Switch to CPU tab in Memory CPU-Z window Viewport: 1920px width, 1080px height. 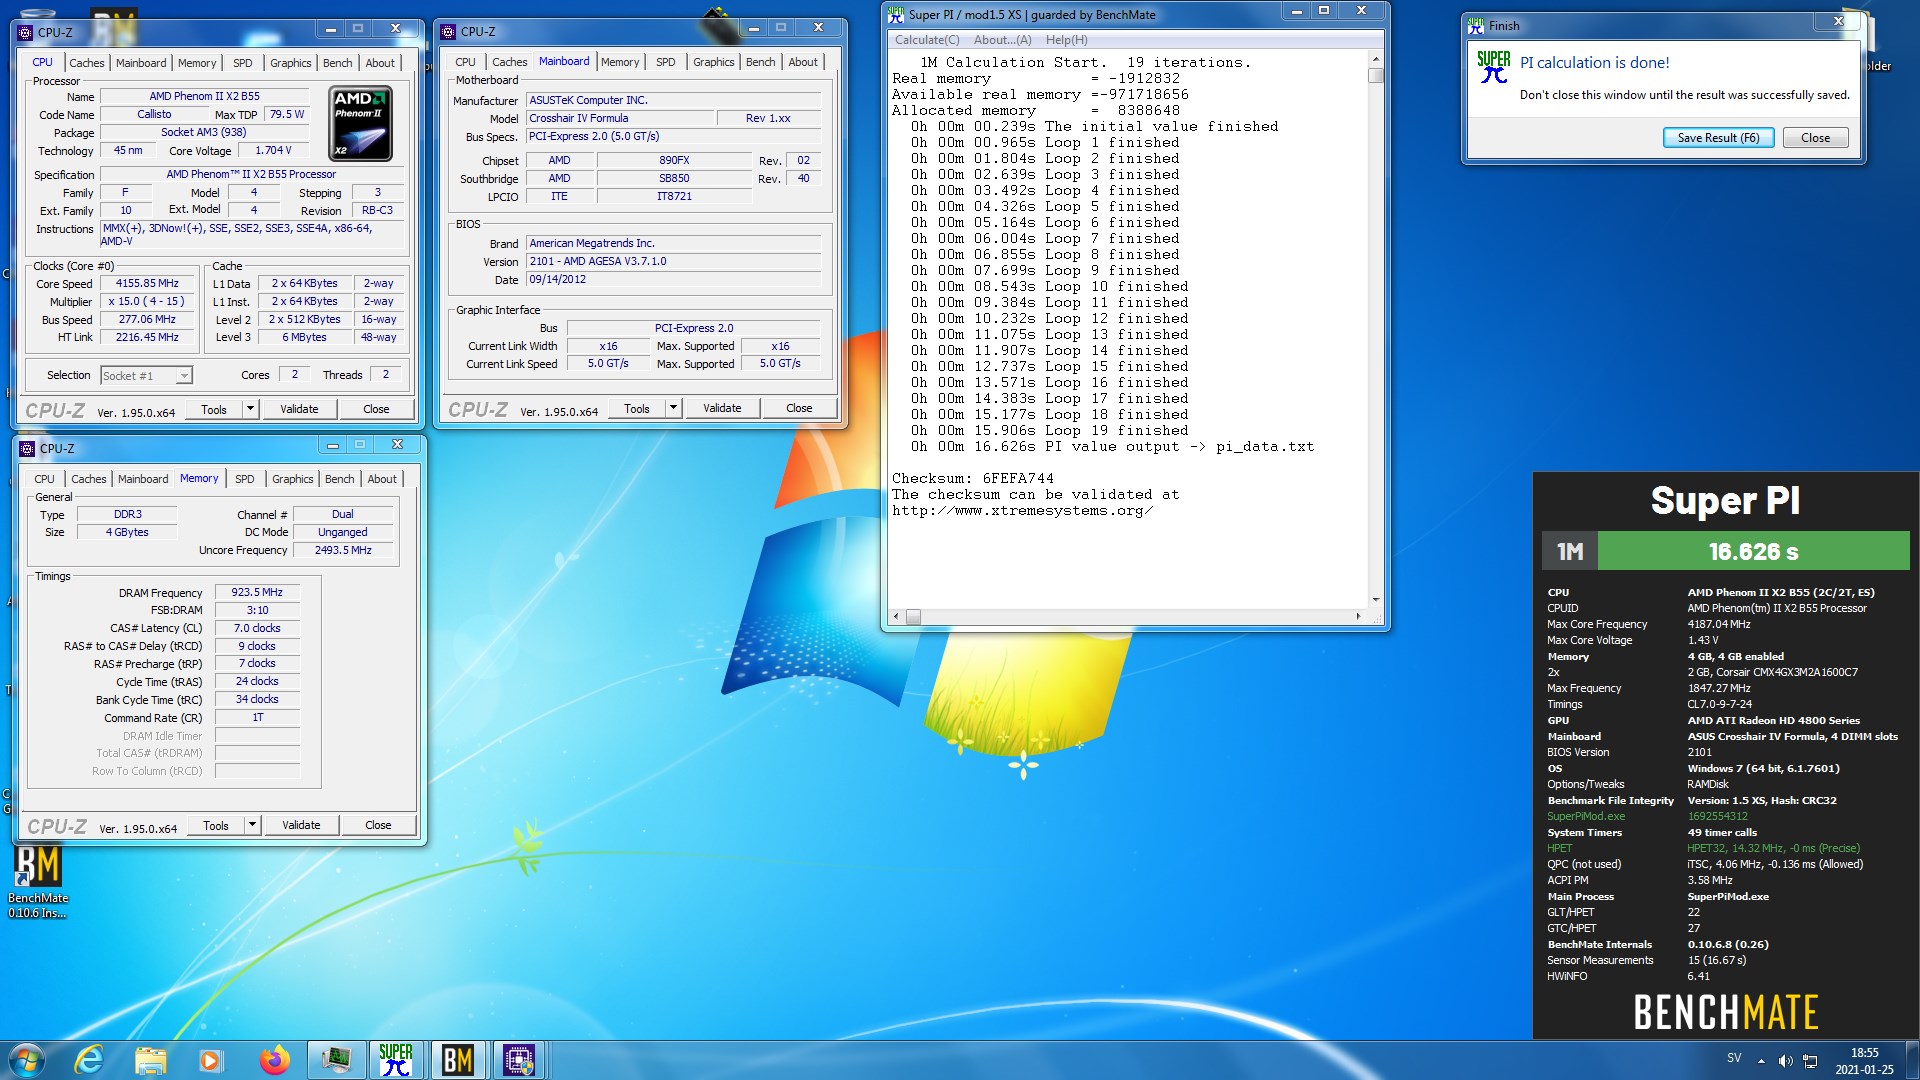click(x=44, y=479)
